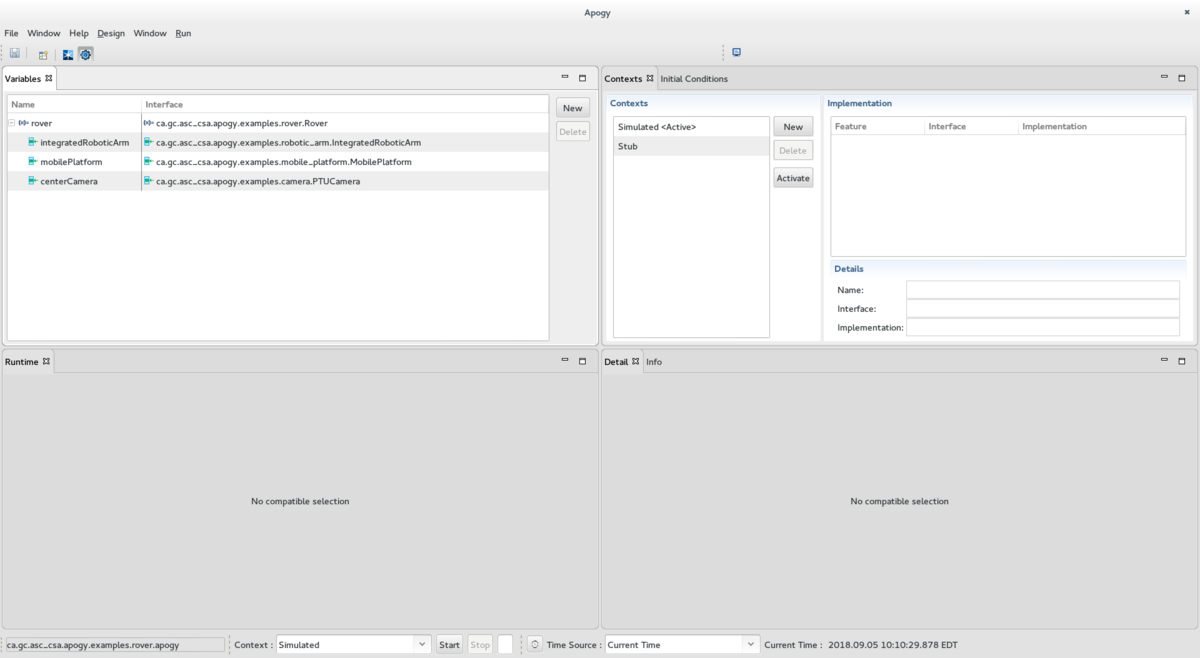Screen dimensions: 1200x658
Task: Click the rover variable icon
Action: (23, 123)
